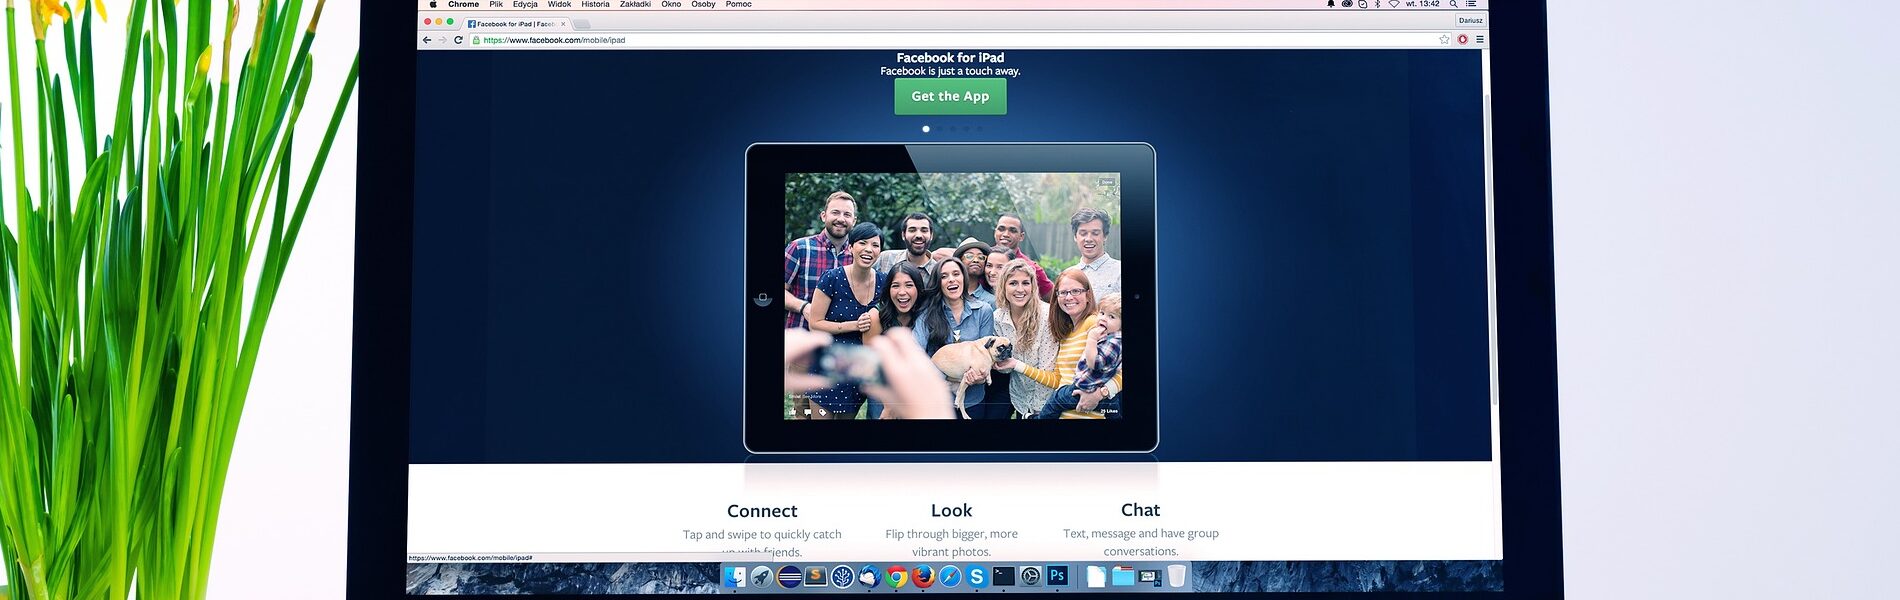Open the Zakładki menu
1900x600 pixels.
635,4
